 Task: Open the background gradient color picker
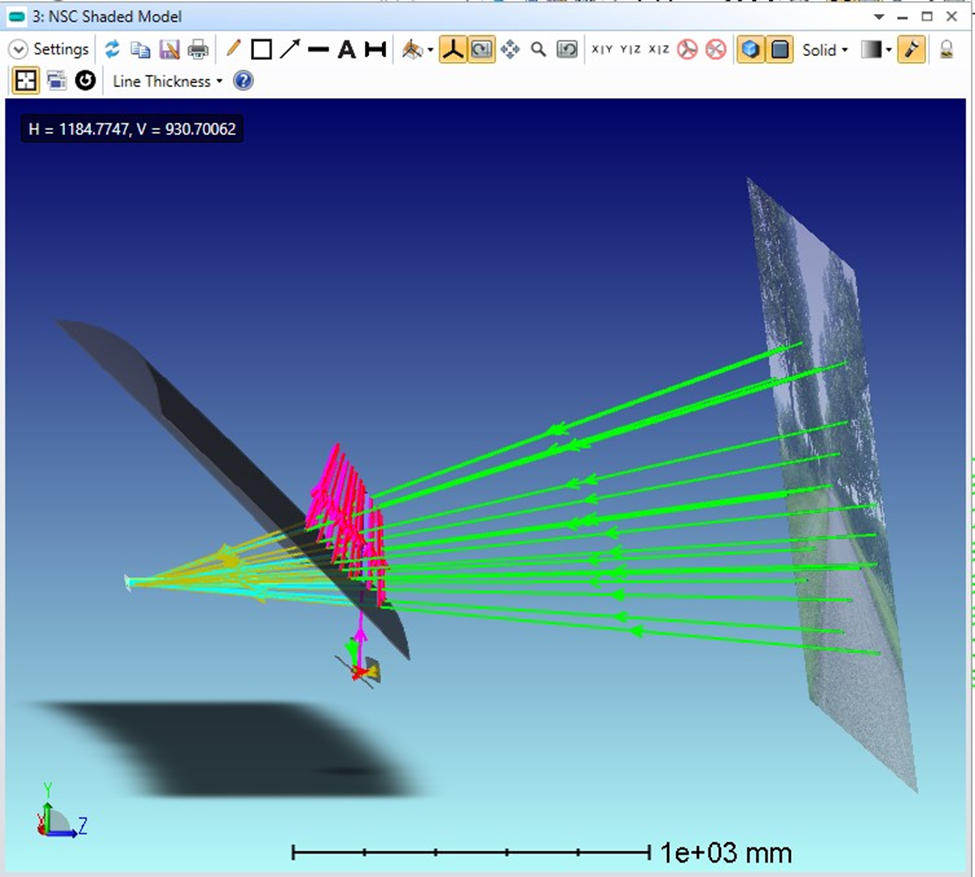tap(876, 50)
